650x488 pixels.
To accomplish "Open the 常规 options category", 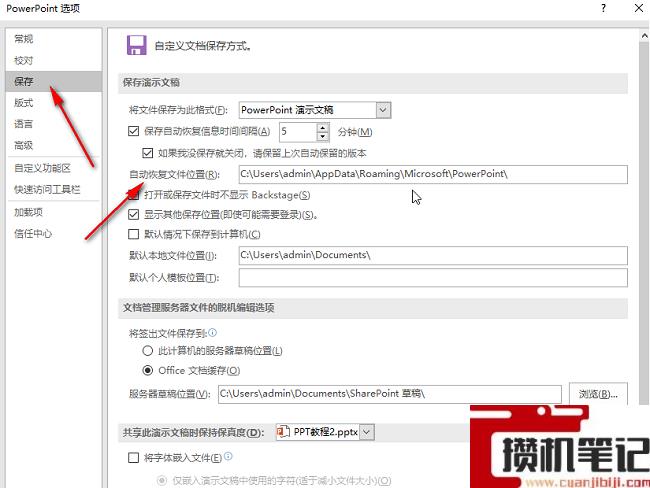I will 24,39.
